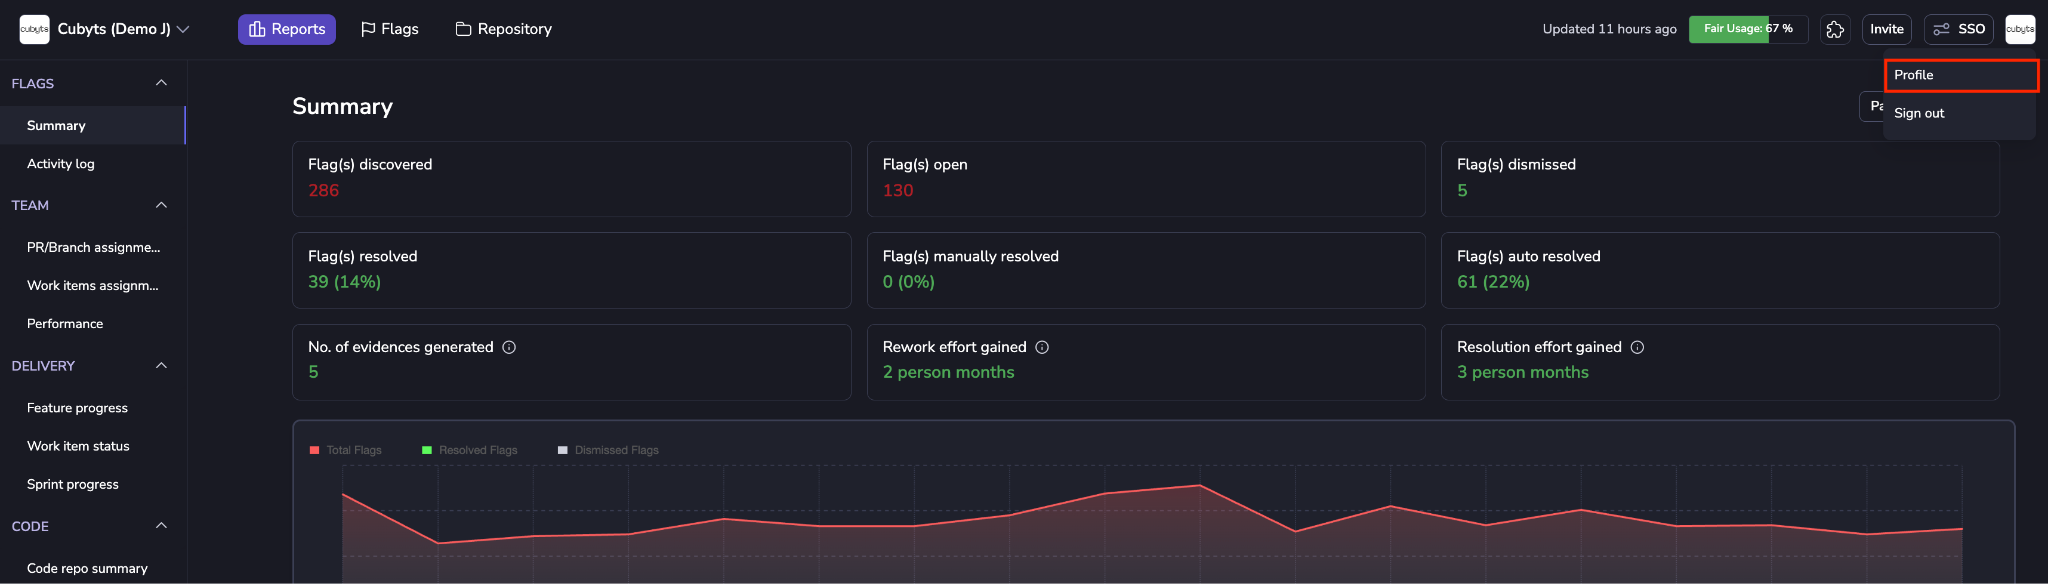This screenshot has height=584, width=2048.
Task: Open the Flags tab
Action: [390, 29]
